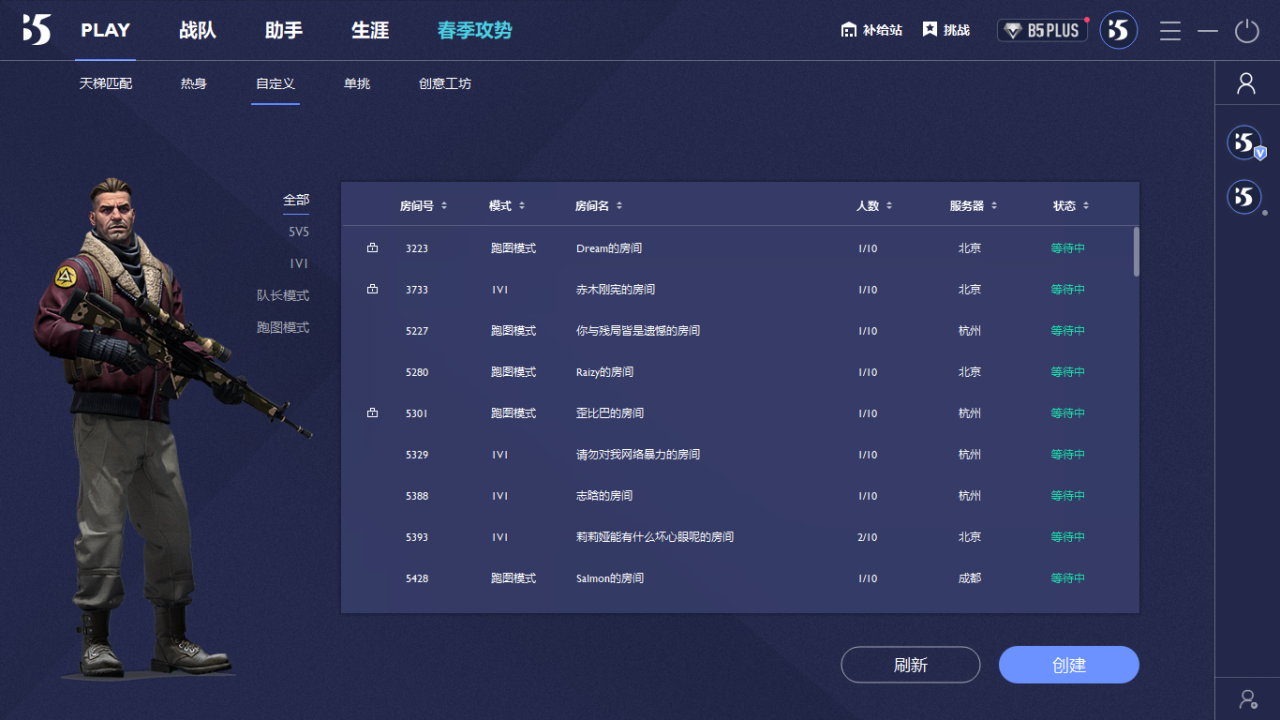Image resolution: width=1280 pixels, height=720 pixels.
Task: Filter room list by 队长模式
Action: (283, 296)
